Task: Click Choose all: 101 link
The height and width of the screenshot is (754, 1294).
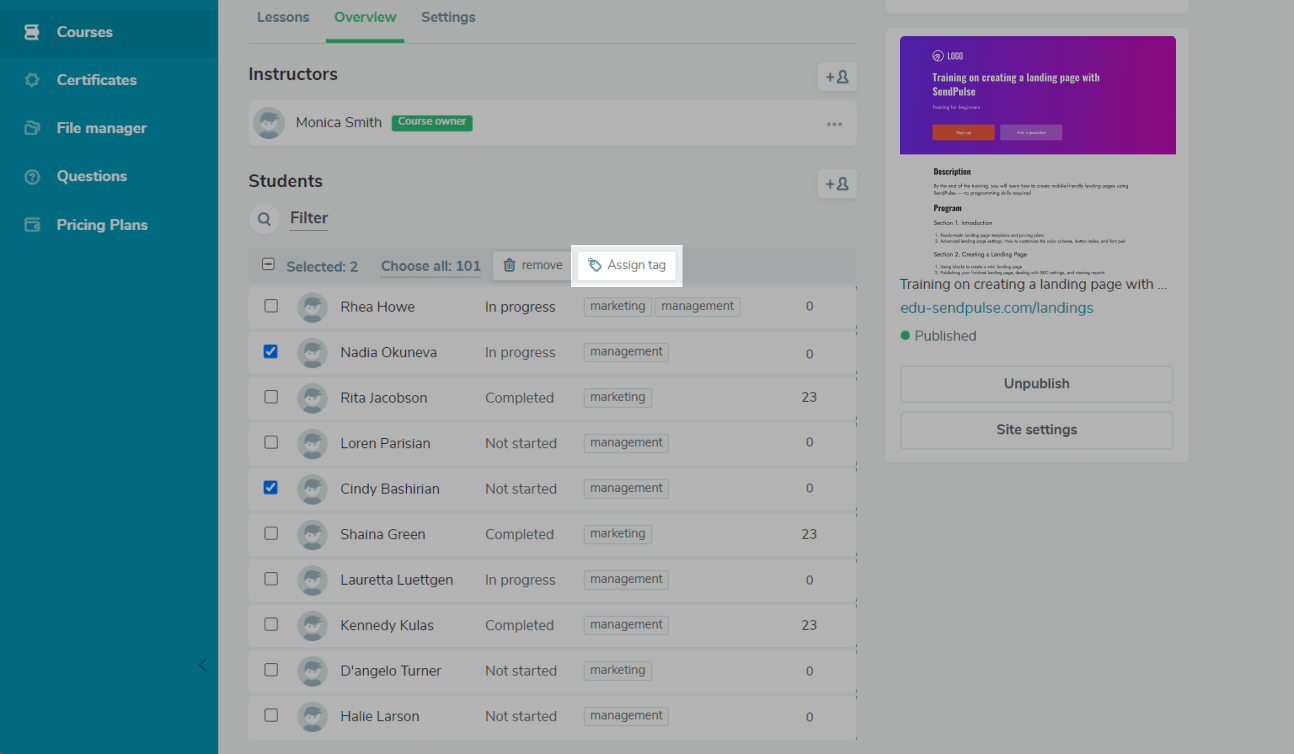Action: point(430,266)
